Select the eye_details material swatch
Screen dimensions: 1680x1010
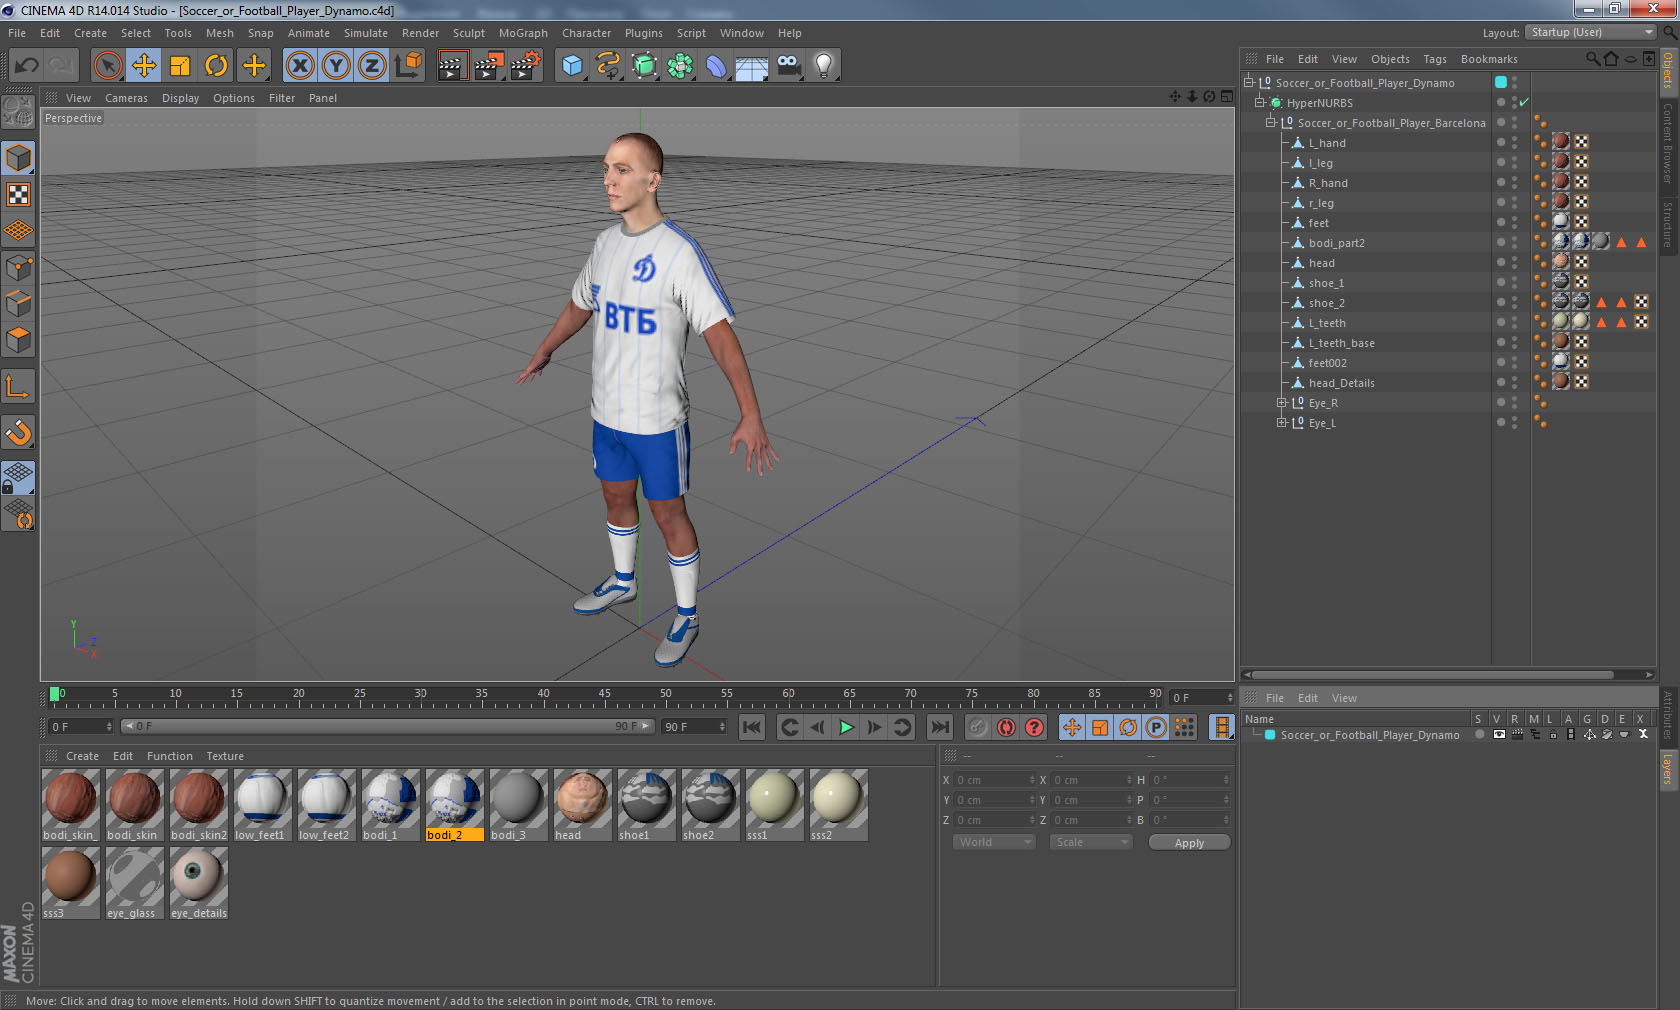pyautogui.click(x=198, y=883)
